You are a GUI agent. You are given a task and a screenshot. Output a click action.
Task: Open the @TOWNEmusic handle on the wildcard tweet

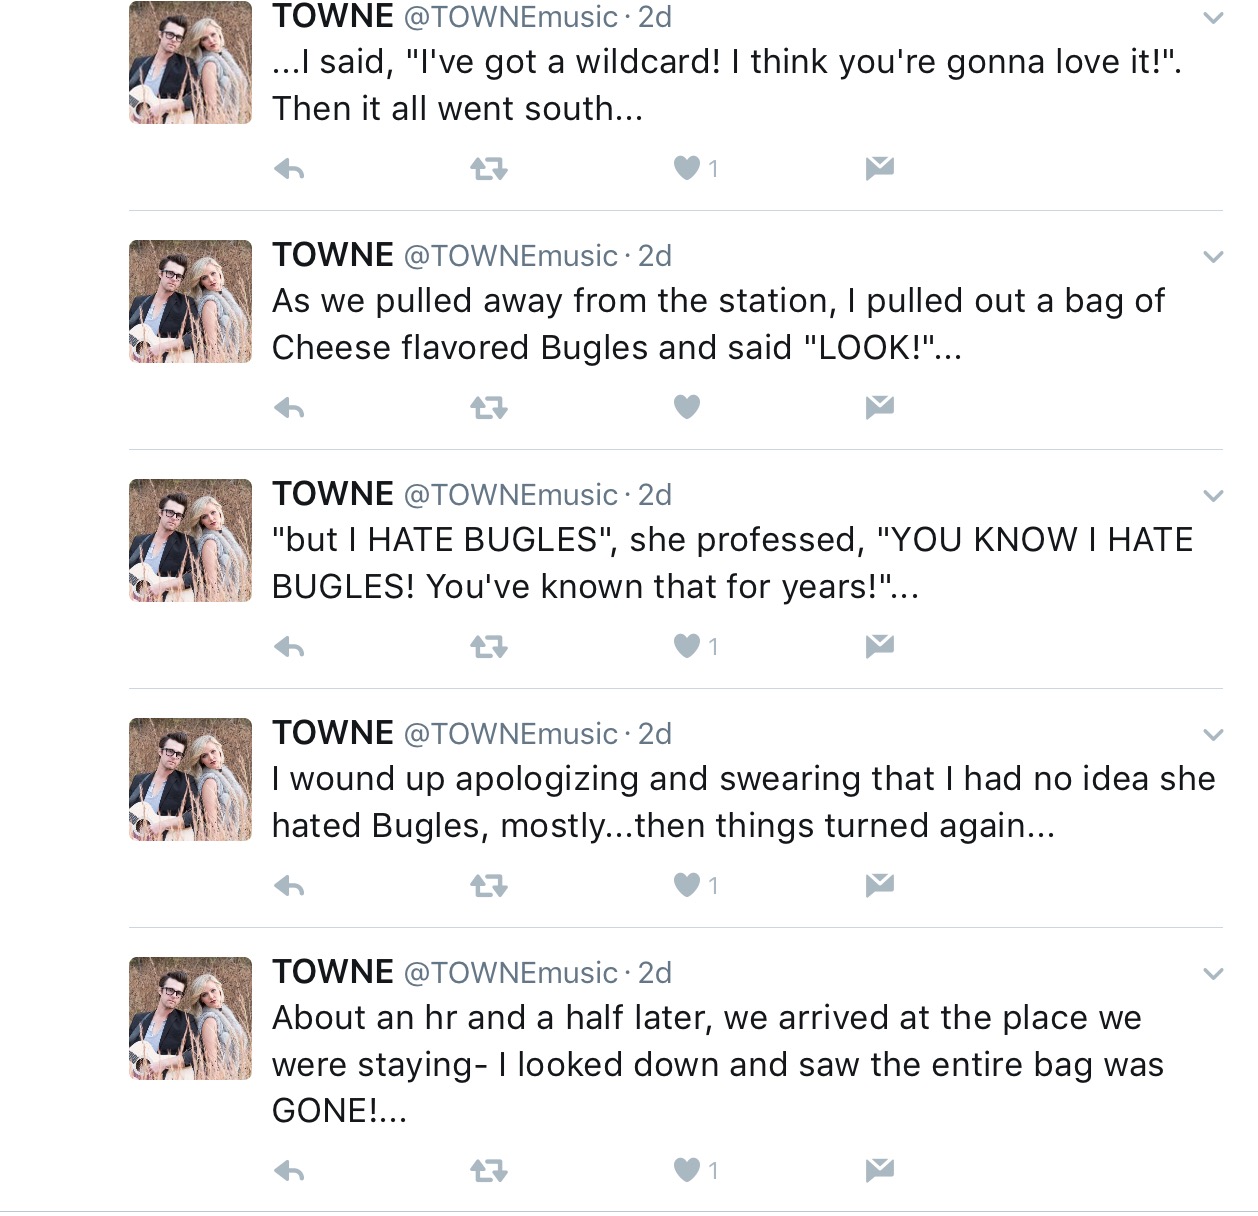510,18
